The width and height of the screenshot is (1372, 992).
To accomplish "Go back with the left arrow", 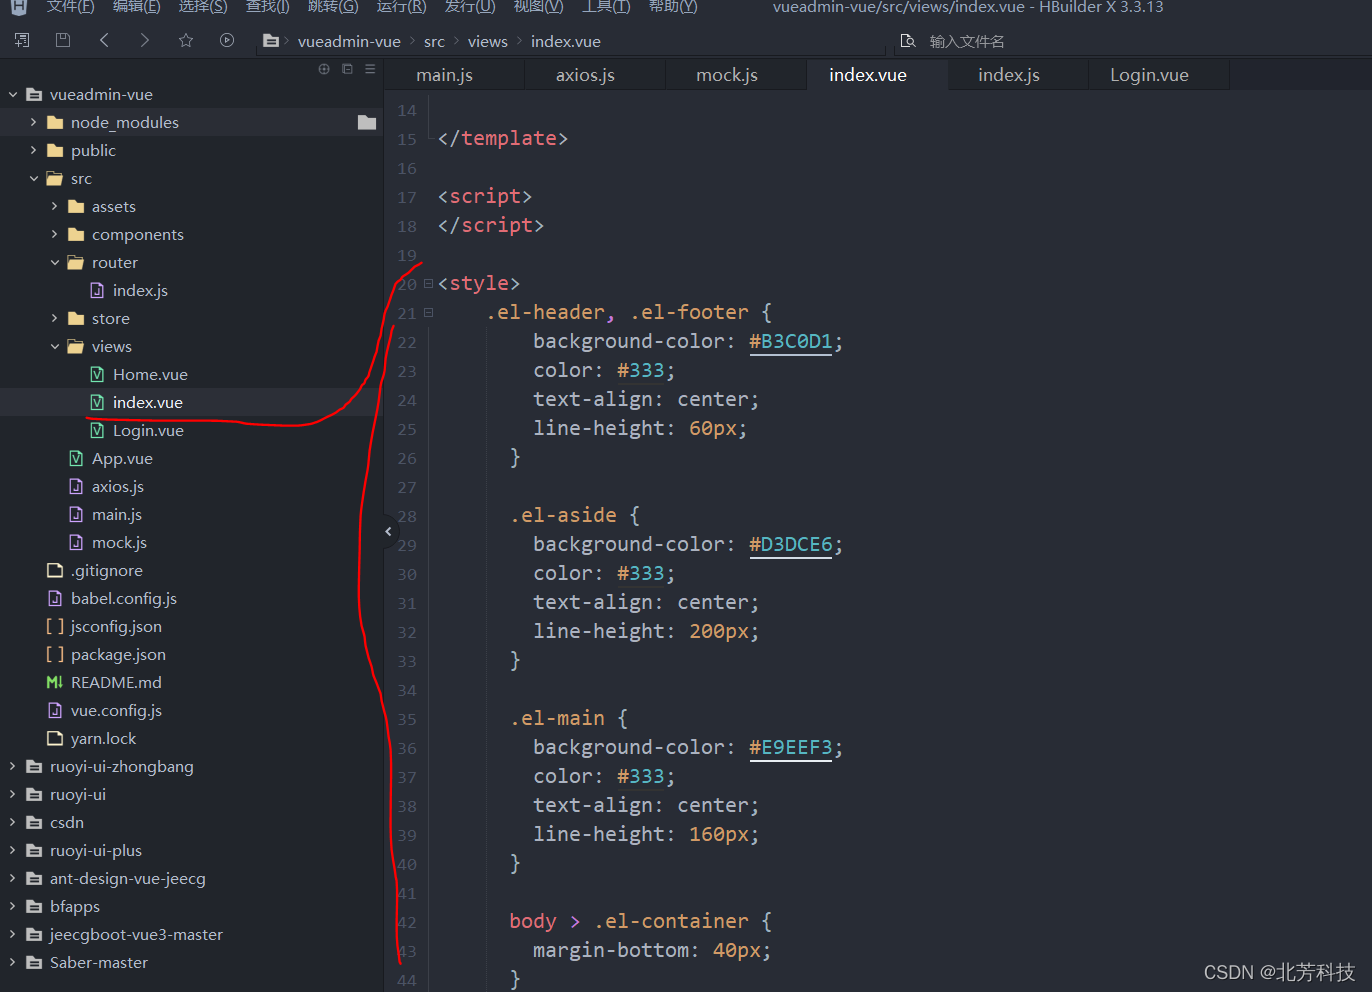I will (104, 40).
